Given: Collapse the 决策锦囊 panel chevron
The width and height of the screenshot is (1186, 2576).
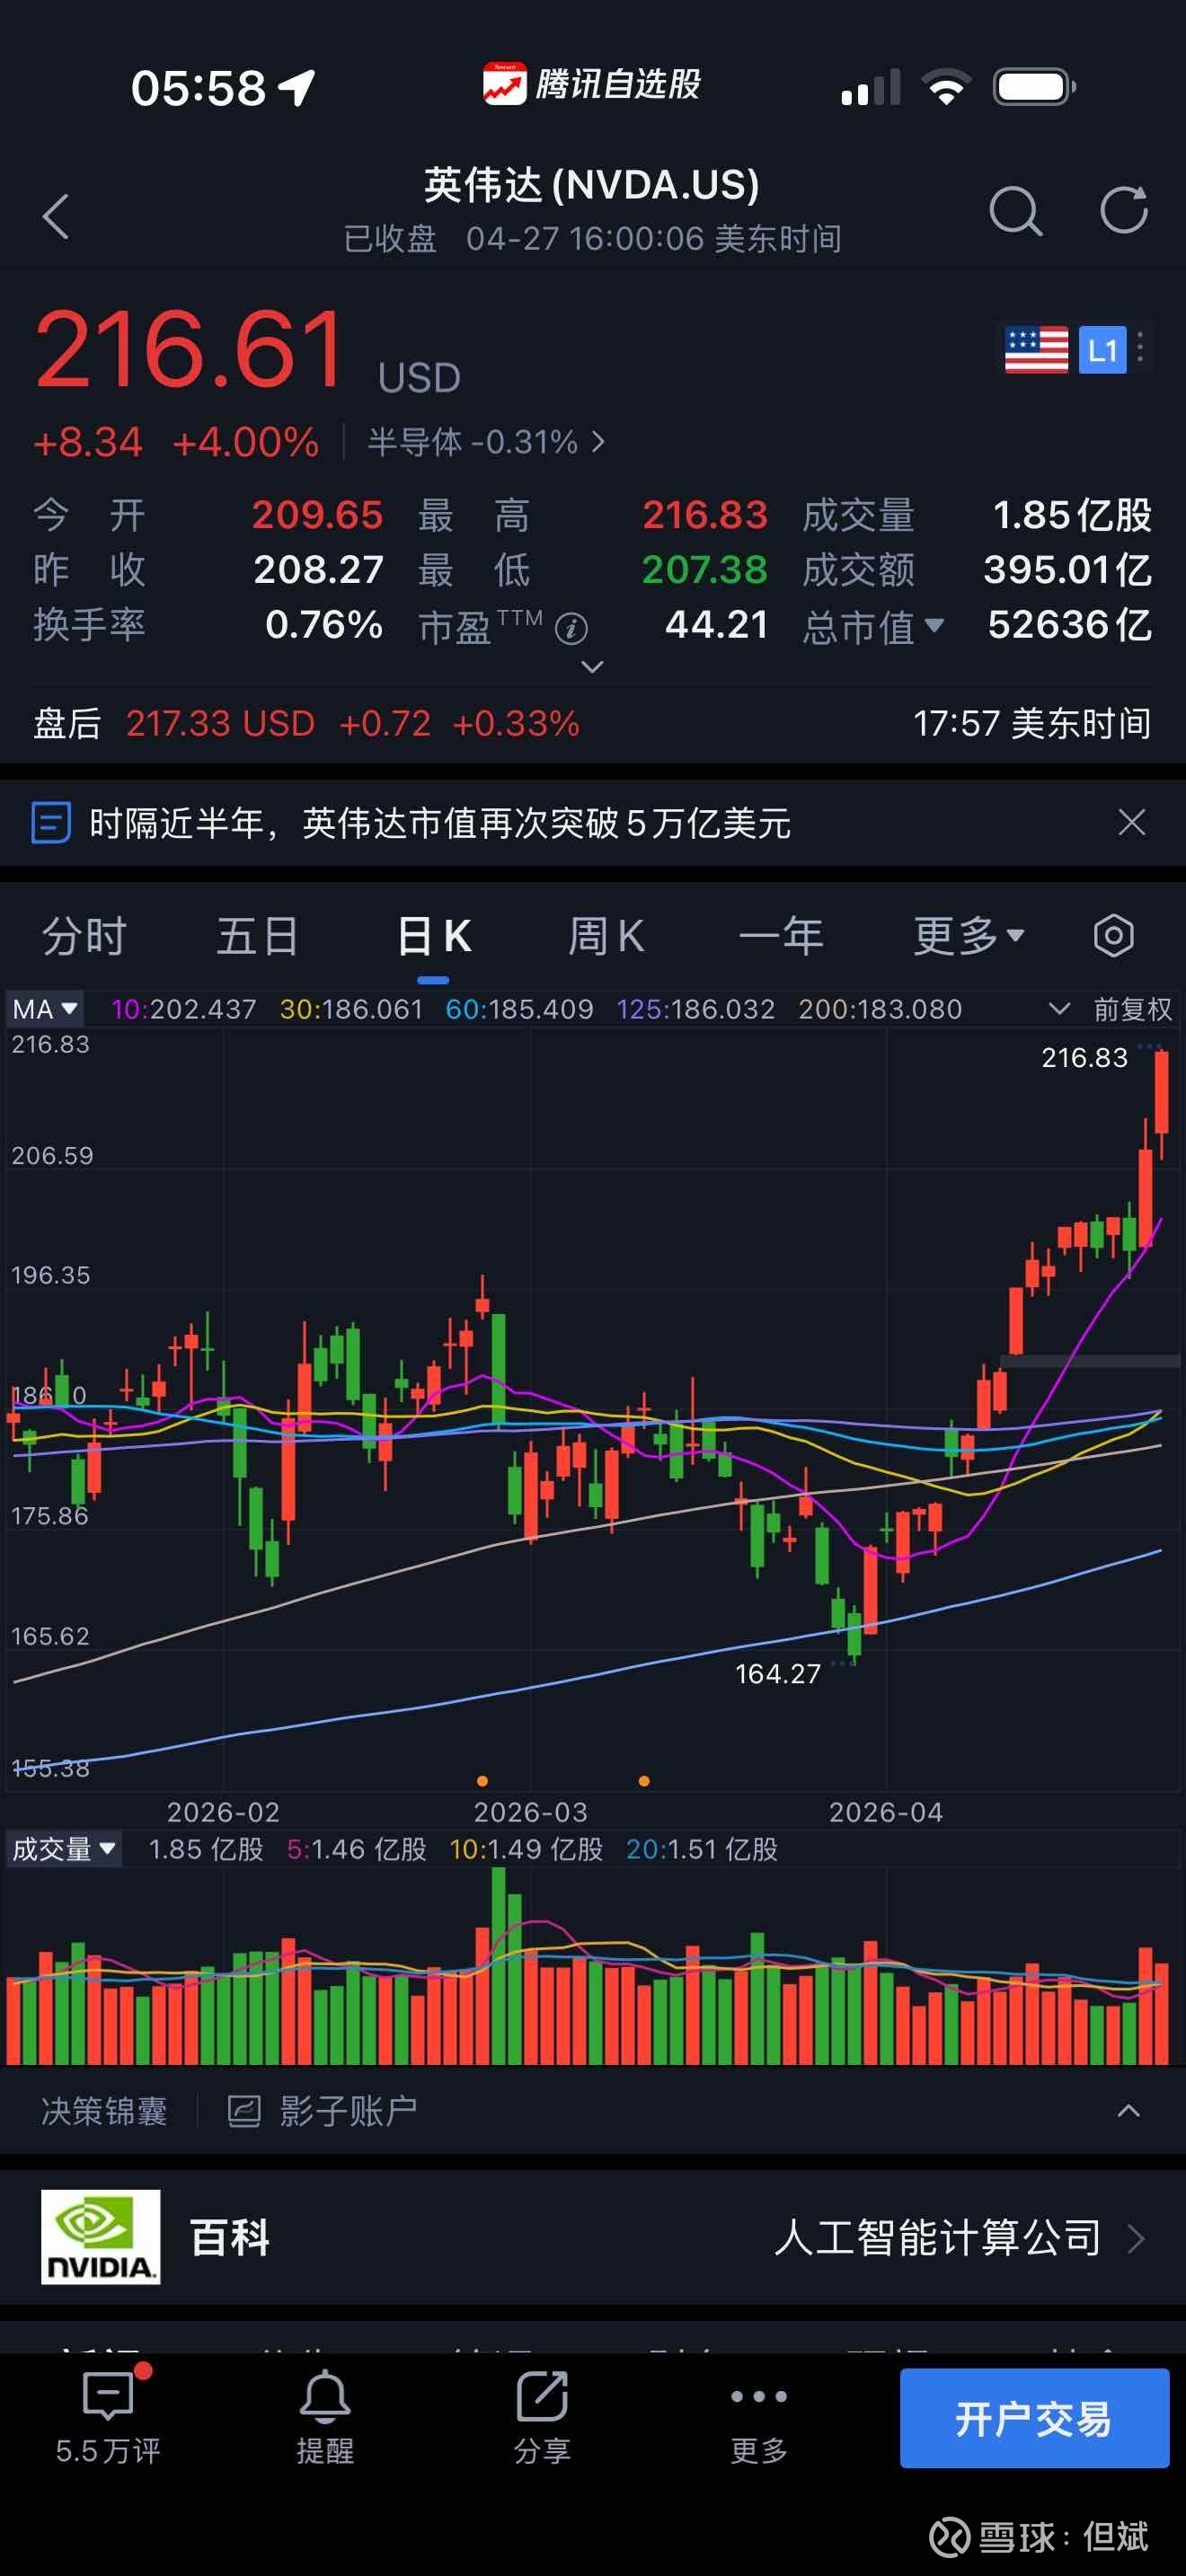Looking at the screenshot, I should click(x=1128, y=2111).
